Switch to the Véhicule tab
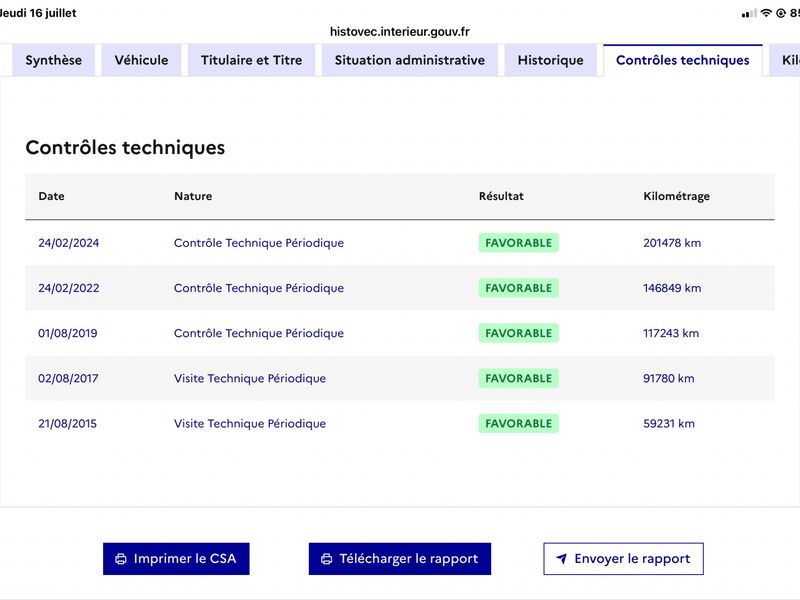800x600 pixels. point(141,60)
